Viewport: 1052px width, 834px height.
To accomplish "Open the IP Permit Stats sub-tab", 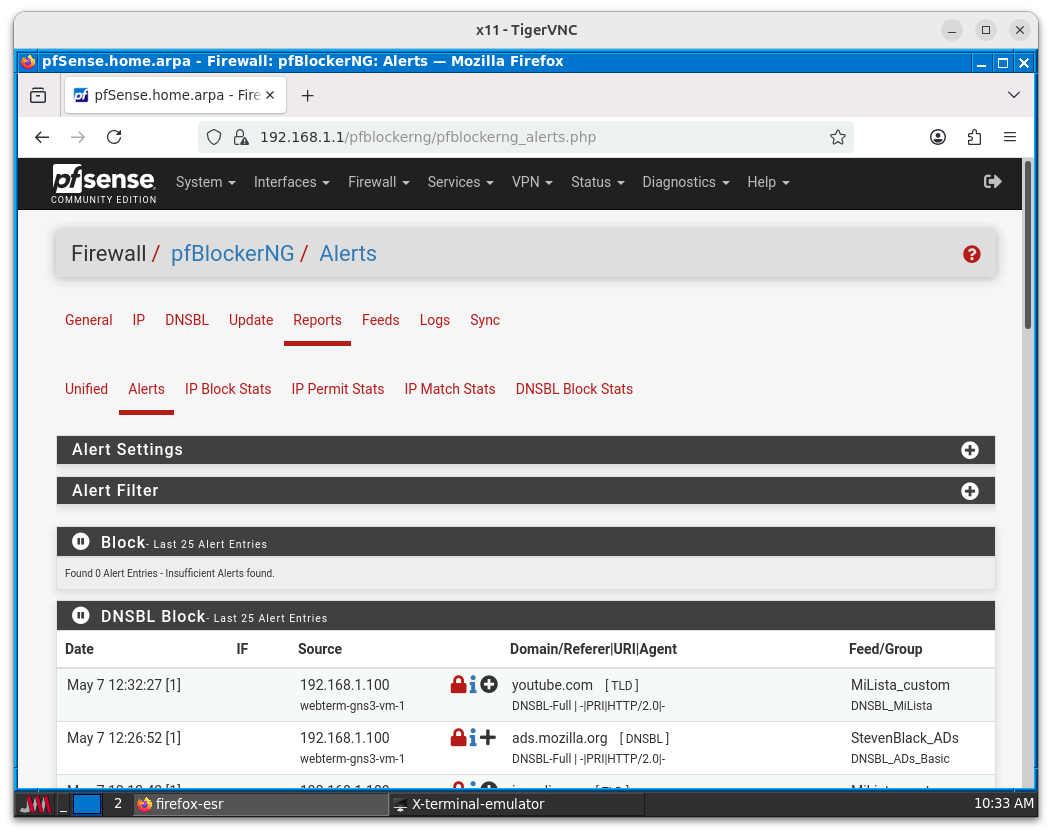I will [337, 389].
